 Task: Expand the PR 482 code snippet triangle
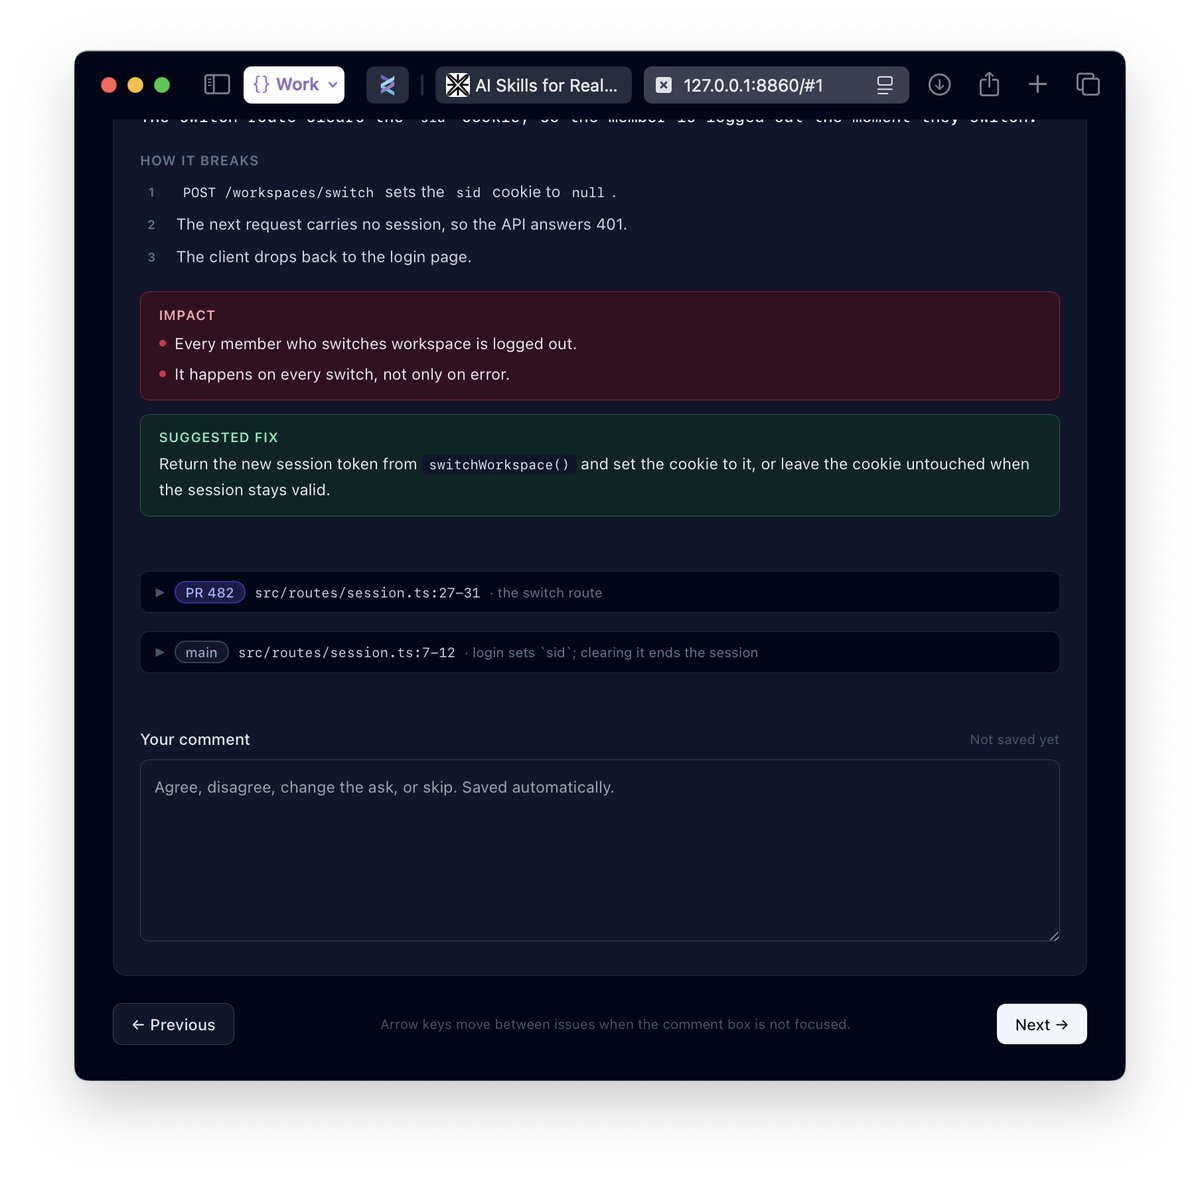tap(160, 593)
